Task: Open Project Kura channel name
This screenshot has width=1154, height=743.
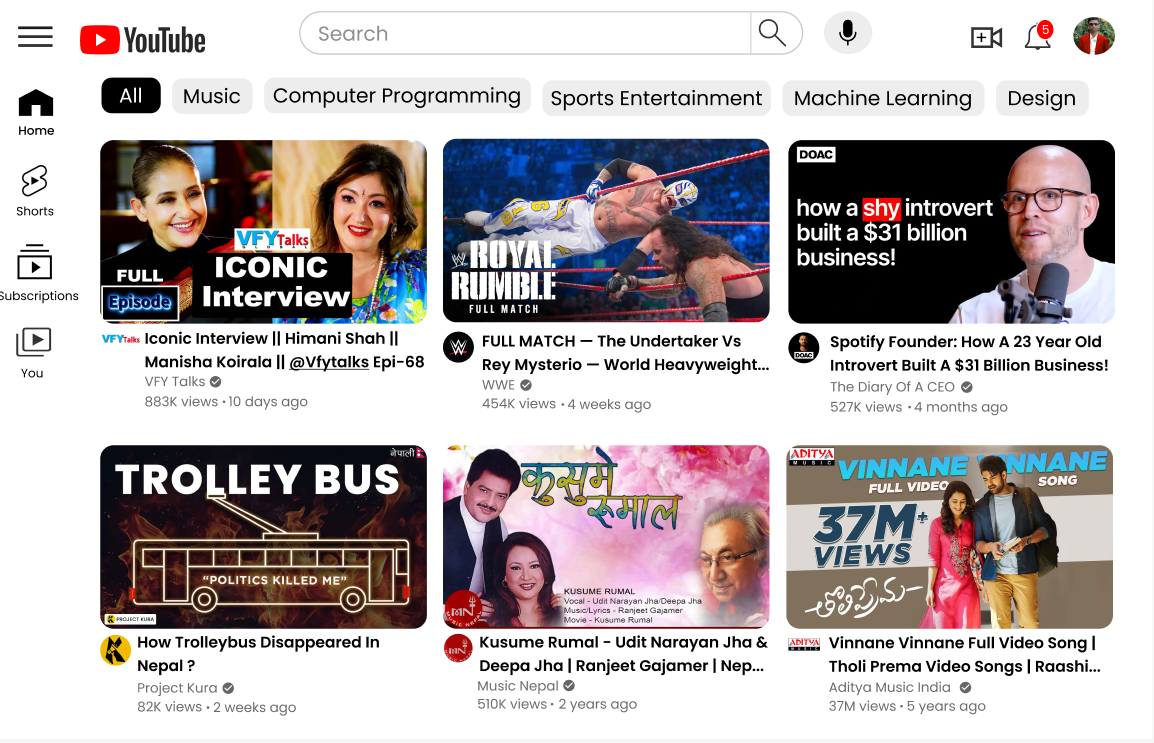Action: click(177, 688)
